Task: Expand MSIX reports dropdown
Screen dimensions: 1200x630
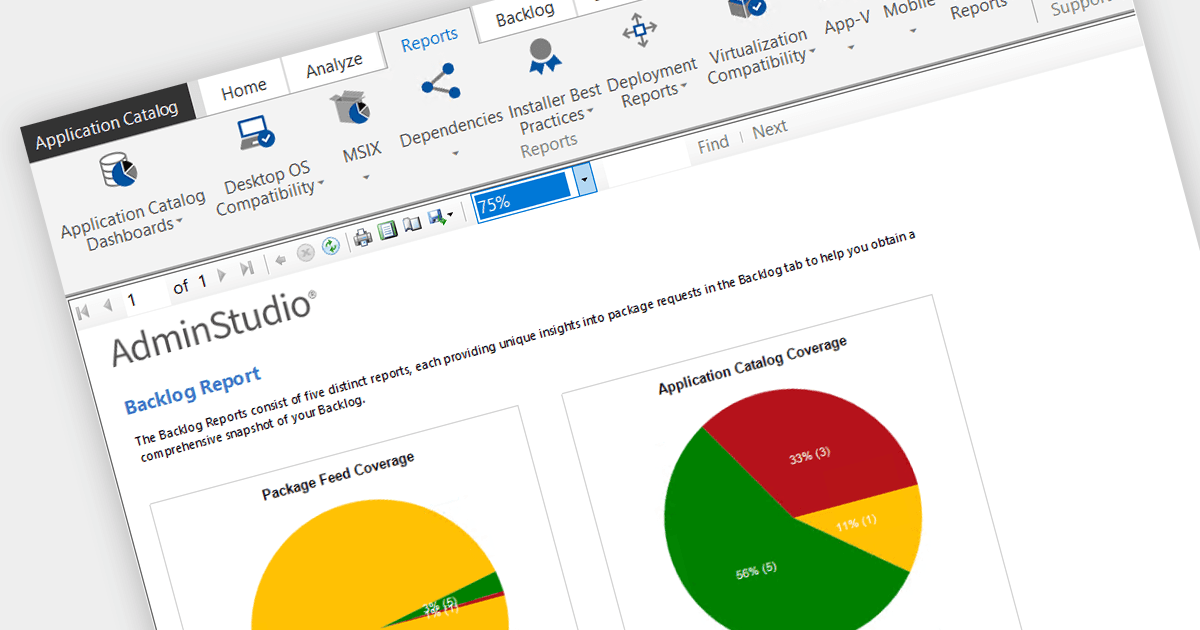Action: (x=366, y=178)
